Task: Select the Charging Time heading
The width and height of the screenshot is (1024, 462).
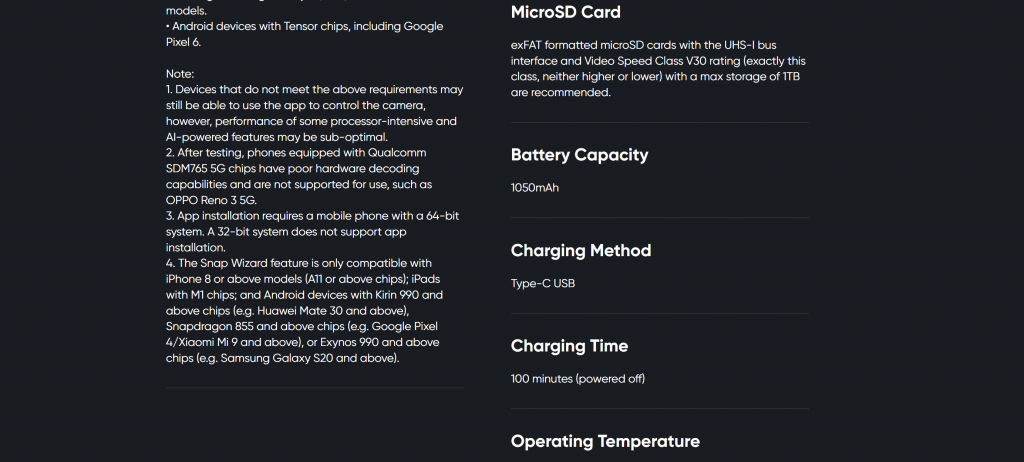Action: 569,346
